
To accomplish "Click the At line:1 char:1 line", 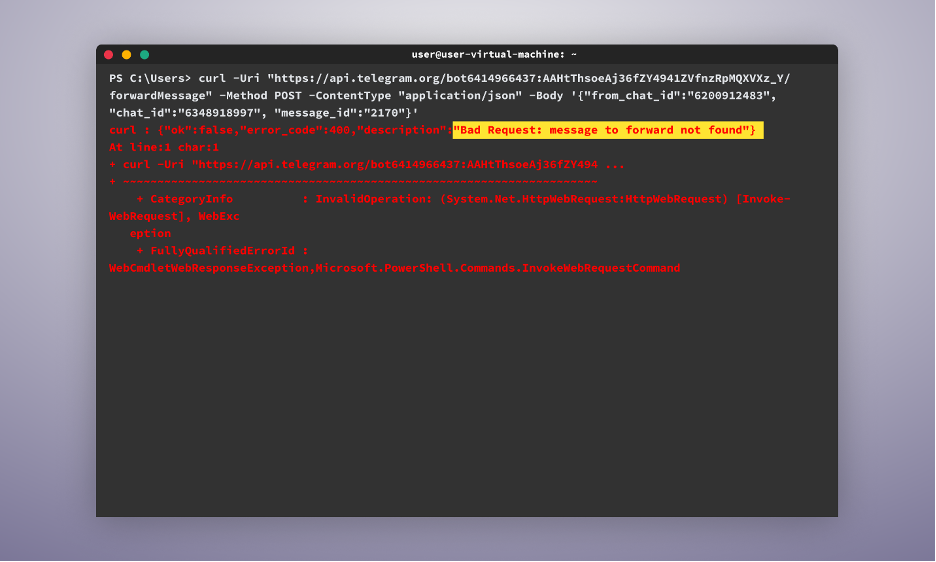I will coord(164,148).
